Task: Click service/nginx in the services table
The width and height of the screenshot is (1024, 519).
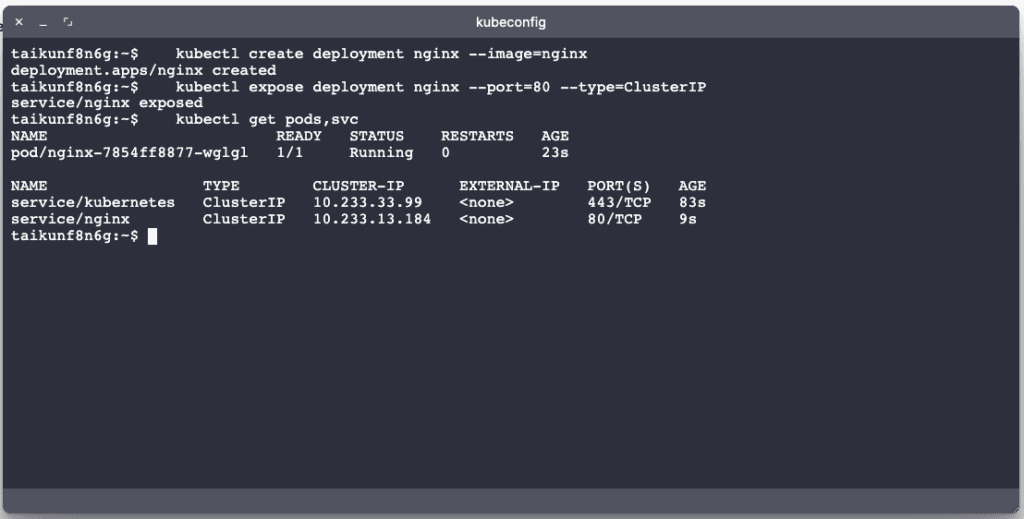Action: [x=69, y=219]
